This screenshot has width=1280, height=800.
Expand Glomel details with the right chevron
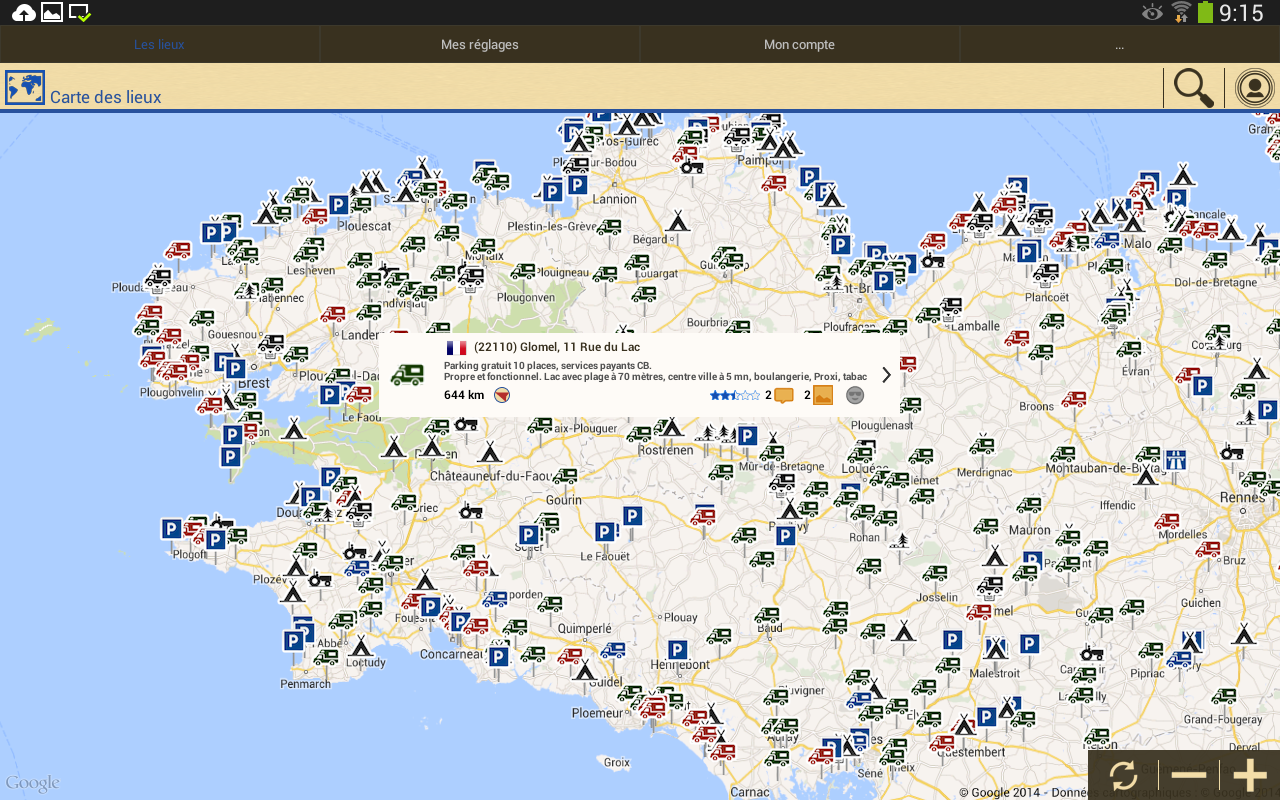[886, 375]
